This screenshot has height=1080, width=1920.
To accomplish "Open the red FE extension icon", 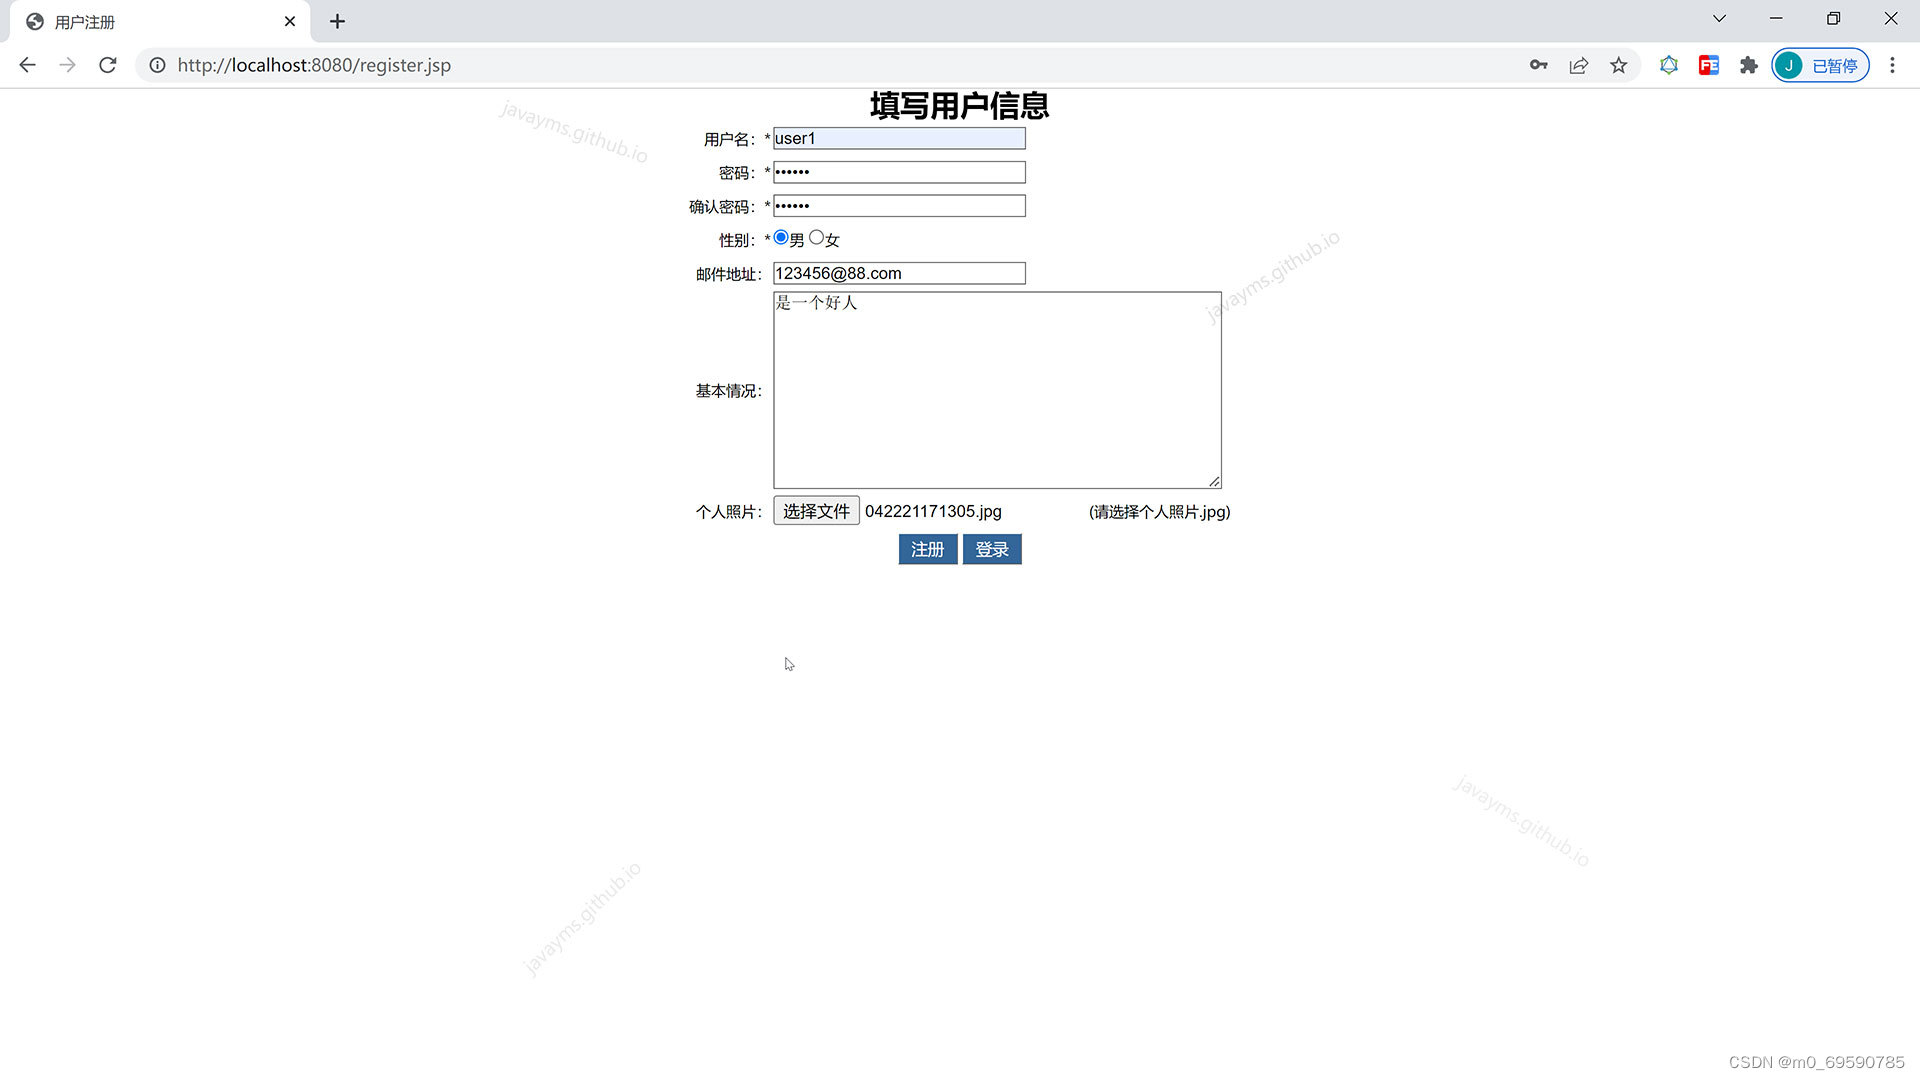I will tap(1708, 65).
